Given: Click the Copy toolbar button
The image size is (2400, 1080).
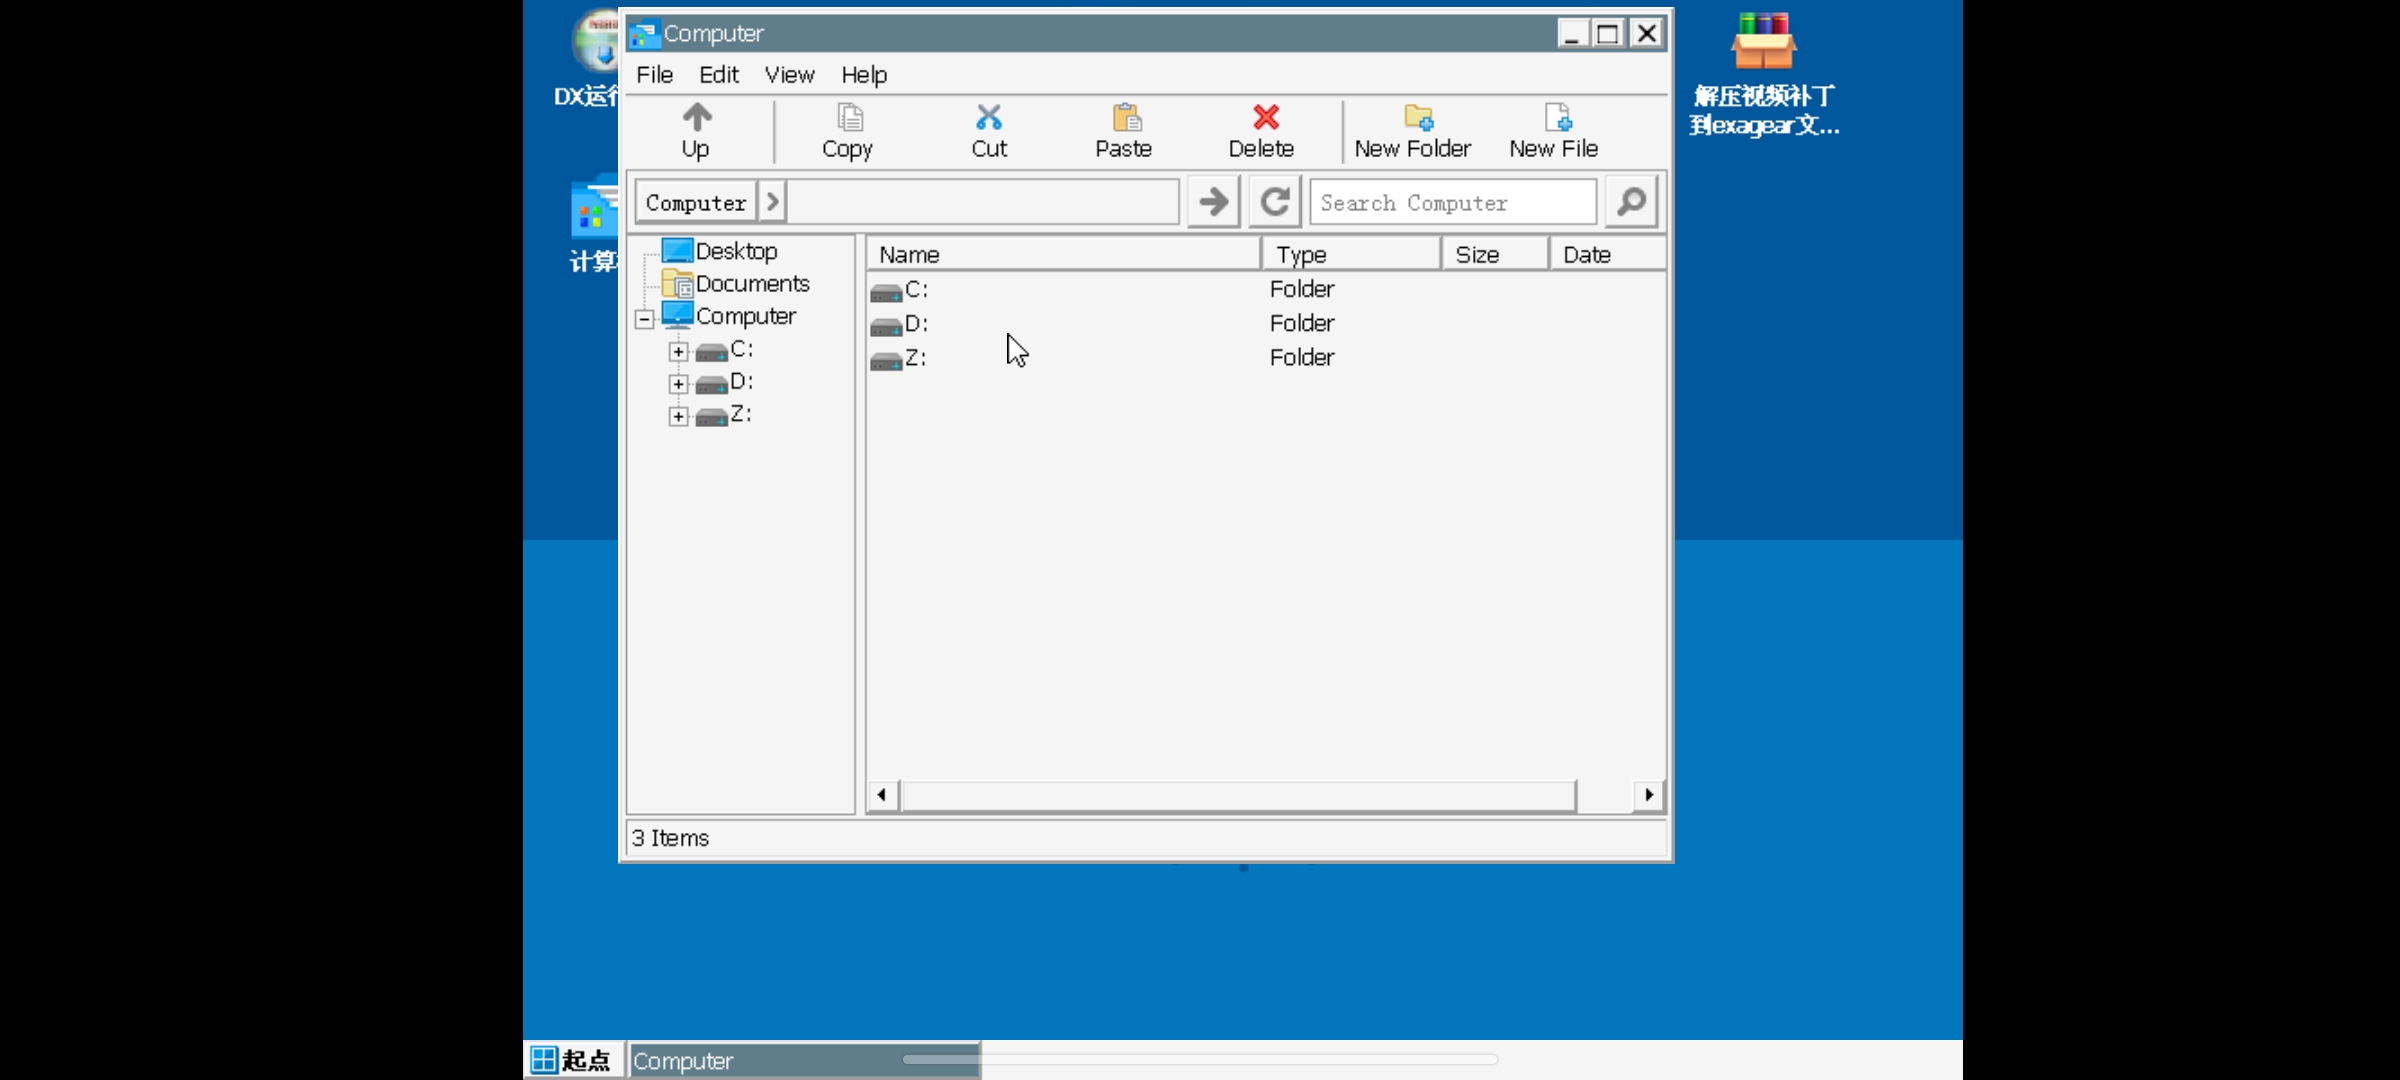Looking at the screenshot, I should point(848,131).
